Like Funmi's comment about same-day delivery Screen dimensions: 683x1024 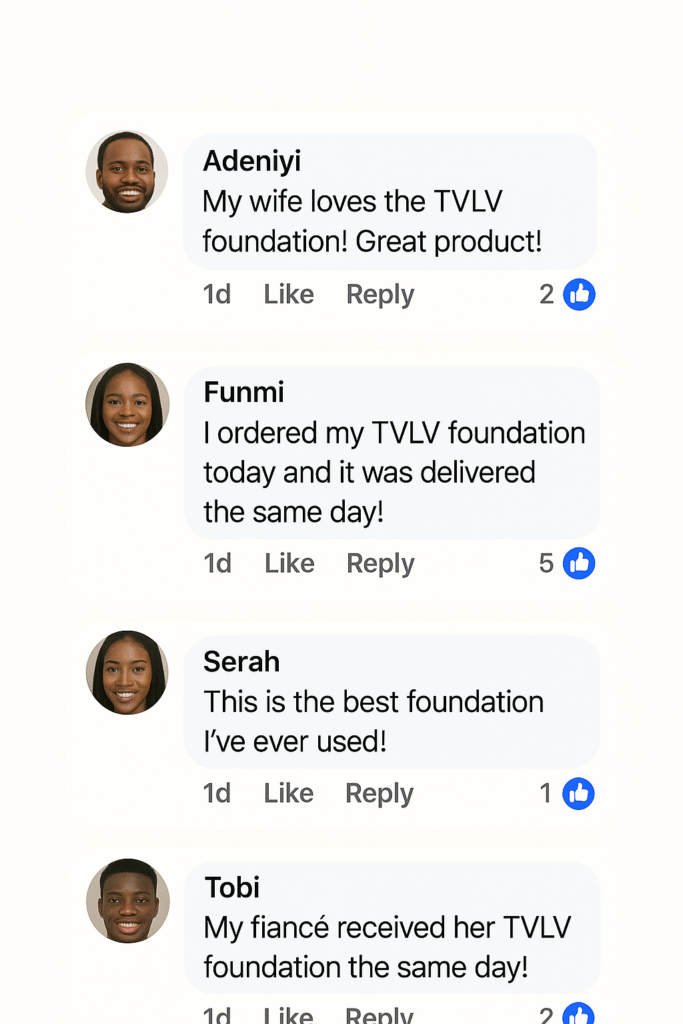tap(289, 563)
